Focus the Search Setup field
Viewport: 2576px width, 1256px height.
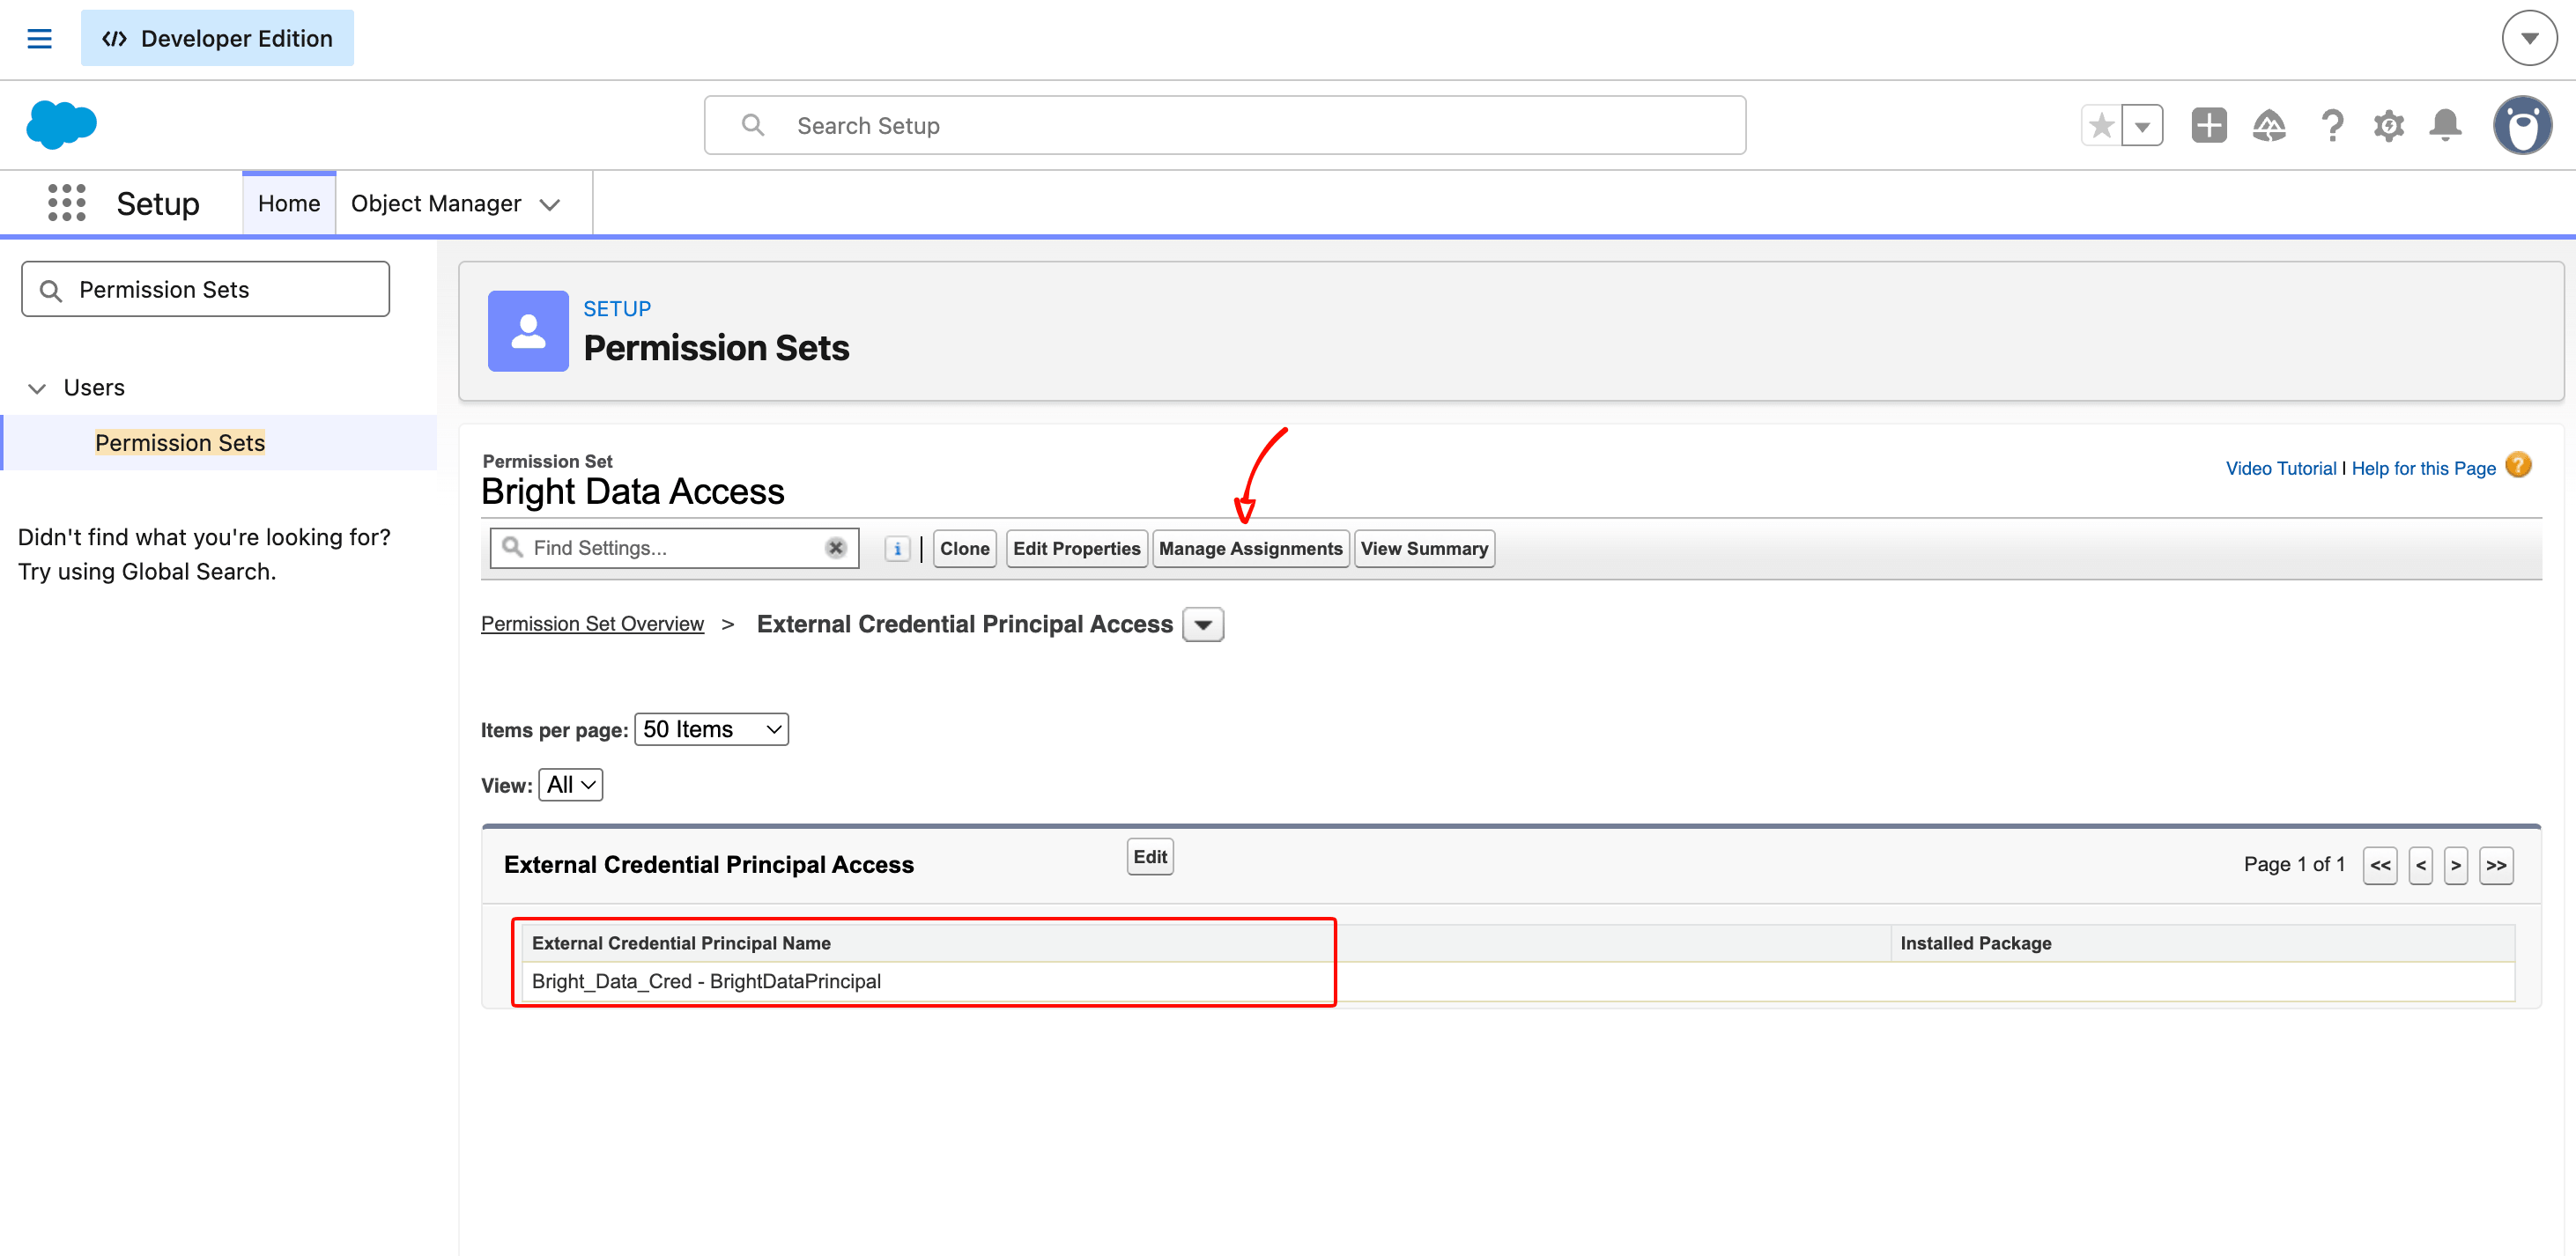pos(1225,126)
